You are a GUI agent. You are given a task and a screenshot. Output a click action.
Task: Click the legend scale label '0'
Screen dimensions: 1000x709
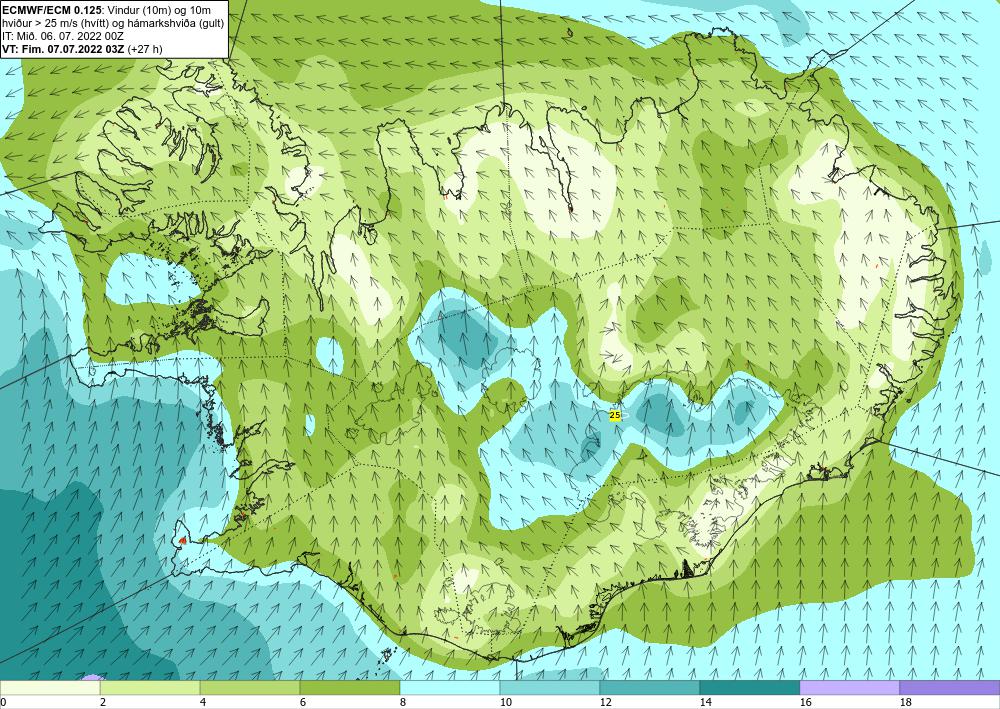3,703
